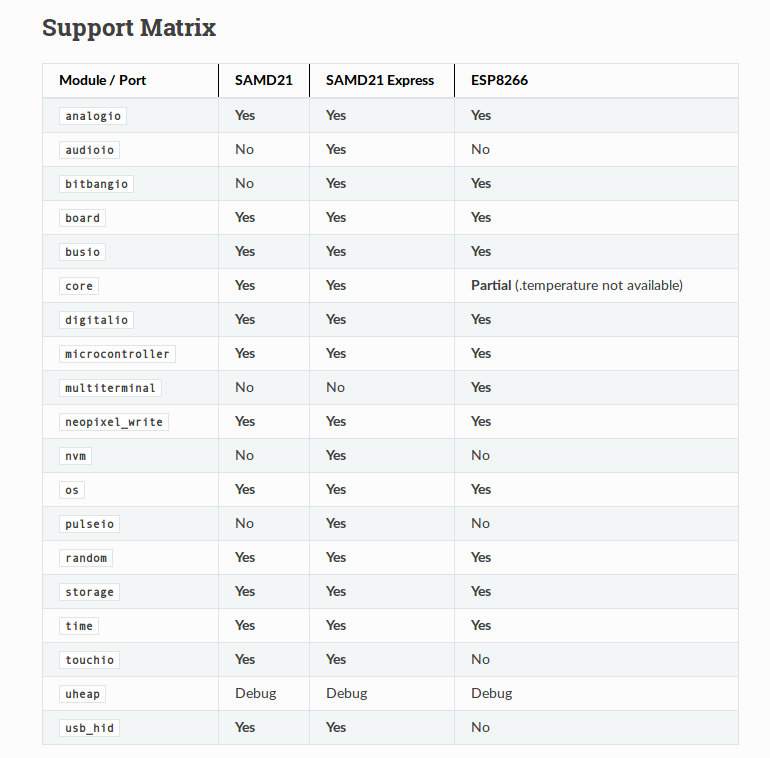Open the board module link
Image resolution: width=770 pixels, height=758 pixels.
click(82, 218)
